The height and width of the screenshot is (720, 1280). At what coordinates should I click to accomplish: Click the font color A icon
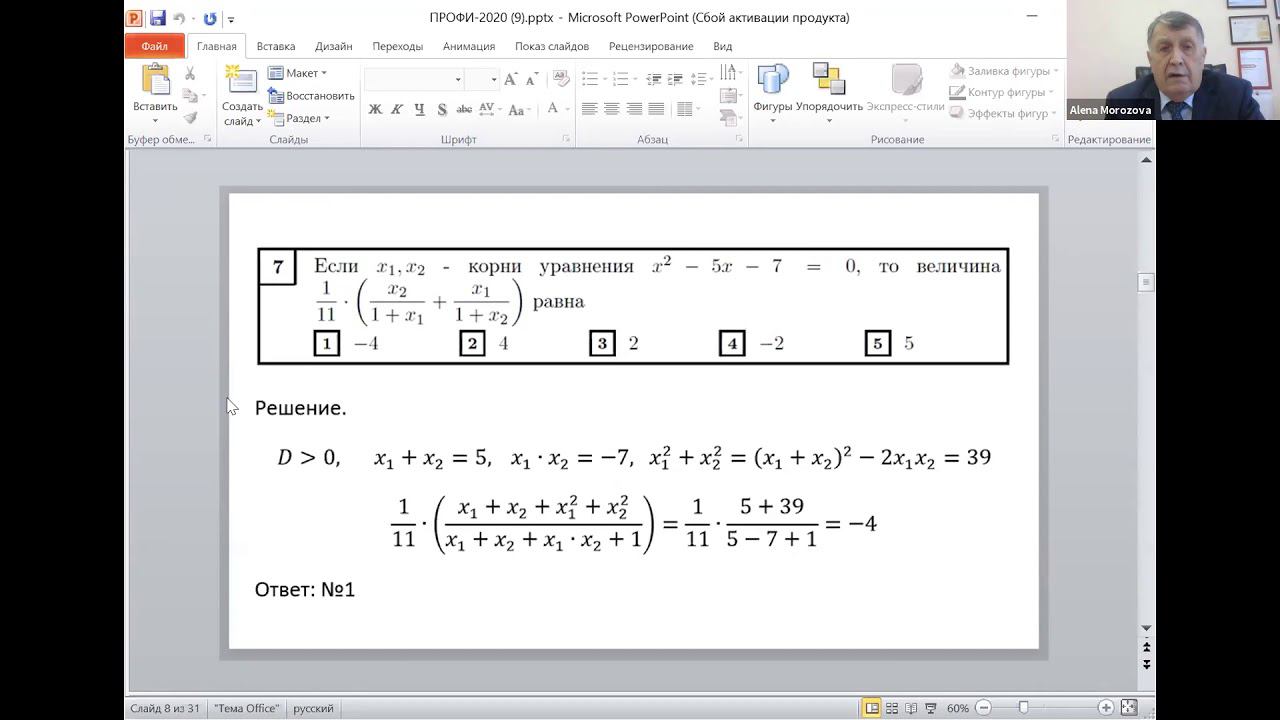click(552, 109)
